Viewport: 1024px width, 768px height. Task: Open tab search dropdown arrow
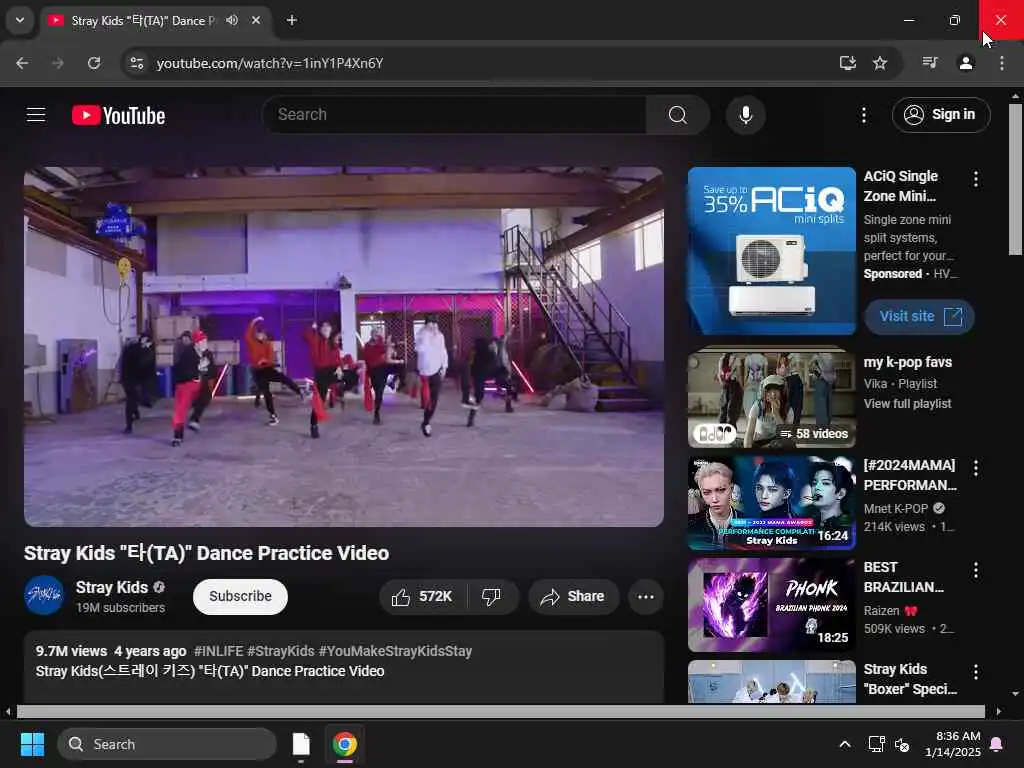(20, 20)
